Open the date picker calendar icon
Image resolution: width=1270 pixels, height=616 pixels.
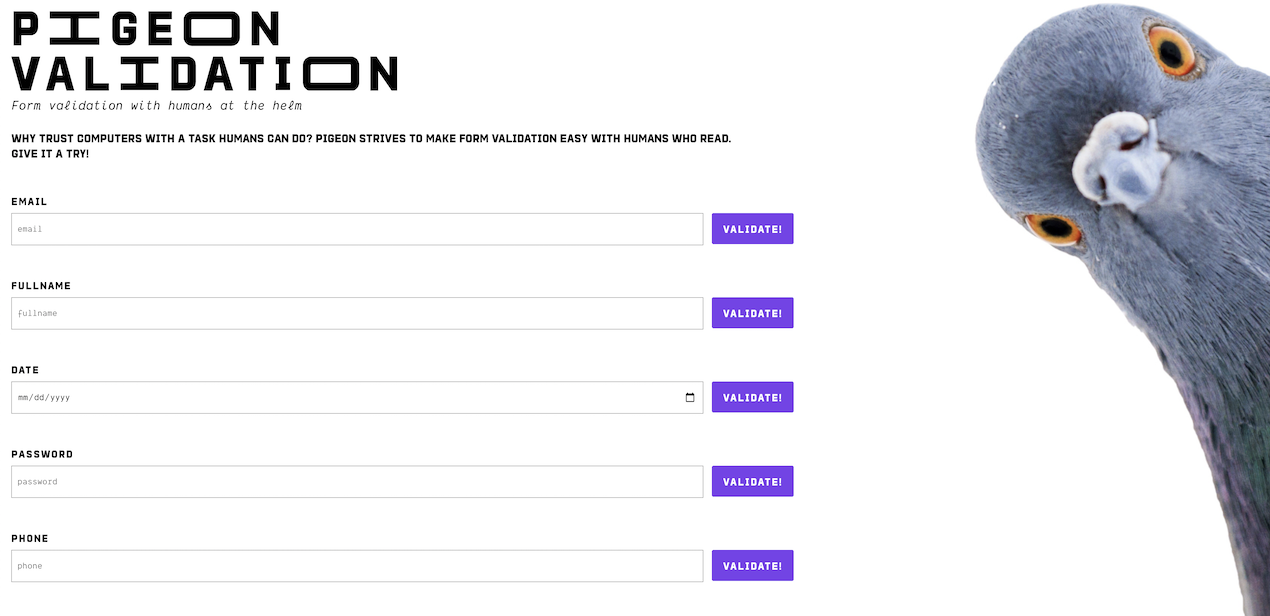coord(688,397)
